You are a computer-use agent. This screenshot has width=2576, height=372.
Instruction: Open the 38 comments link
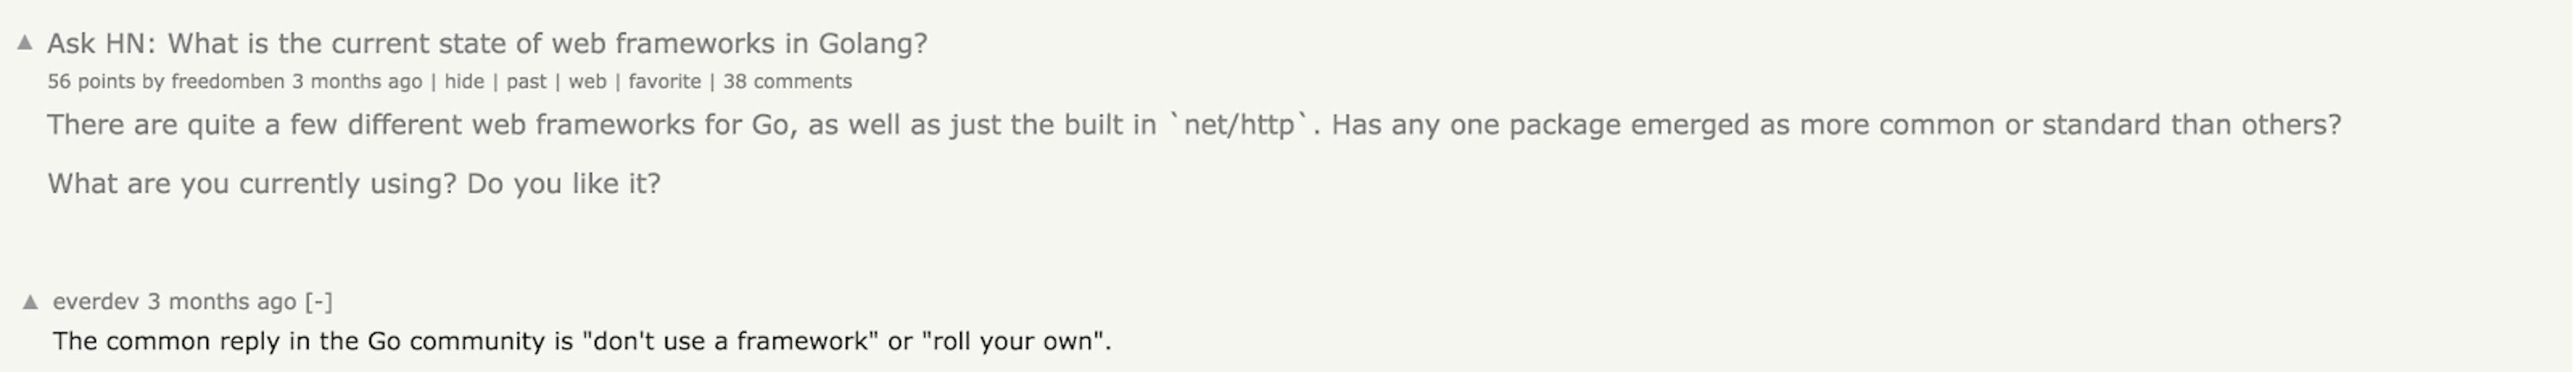(787, 82)
